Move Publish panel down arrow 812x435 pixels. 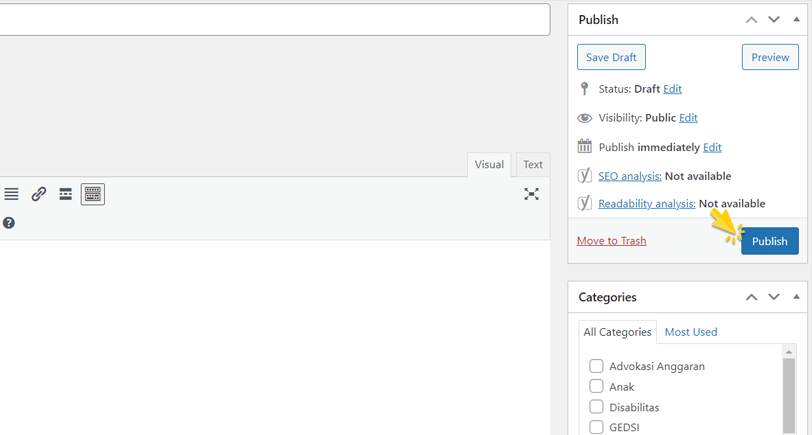pos(774,20)
